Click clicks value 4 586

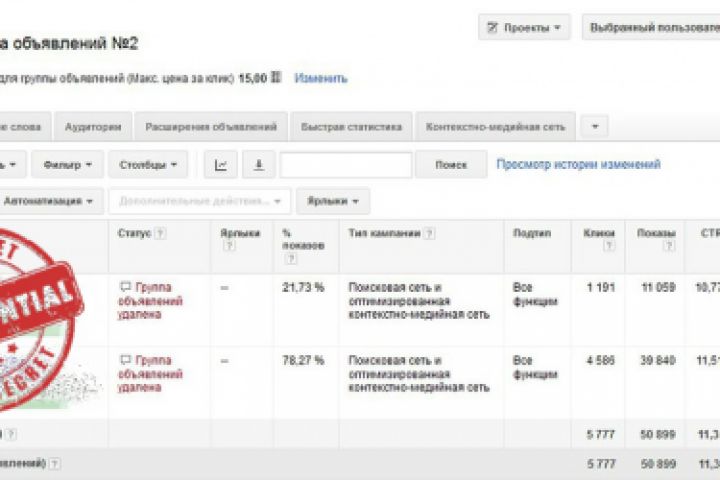point(601,361)
